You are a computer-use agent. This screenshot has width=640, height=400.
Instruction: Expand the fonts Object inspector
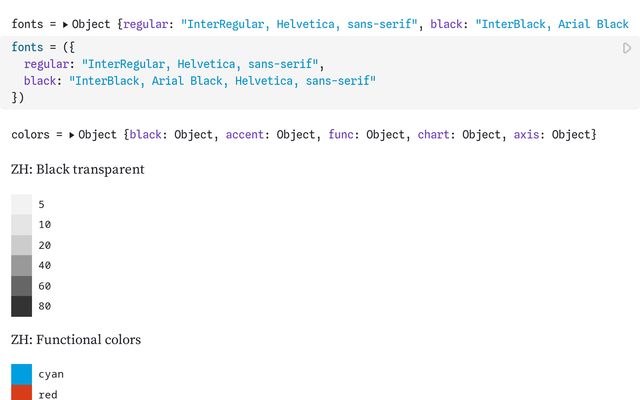coord(65,24)
